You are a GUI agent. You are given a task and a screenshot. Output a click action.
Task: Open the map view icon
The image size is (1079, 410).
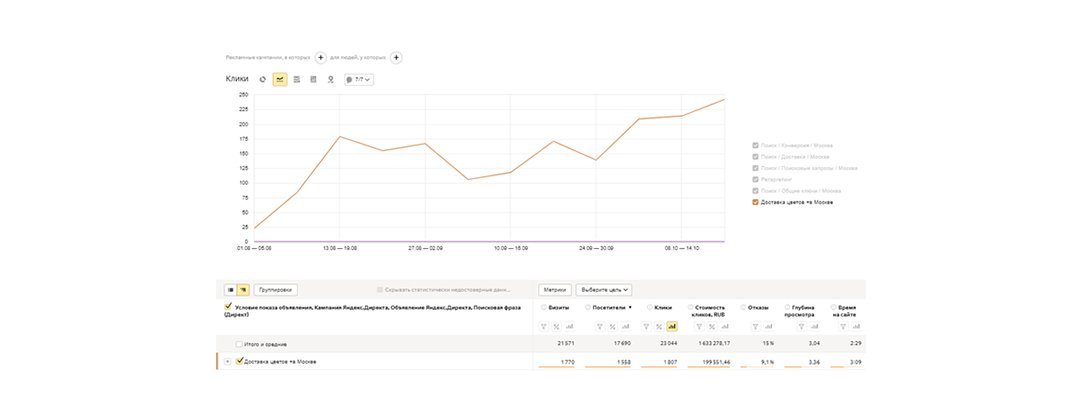point(330,79)
